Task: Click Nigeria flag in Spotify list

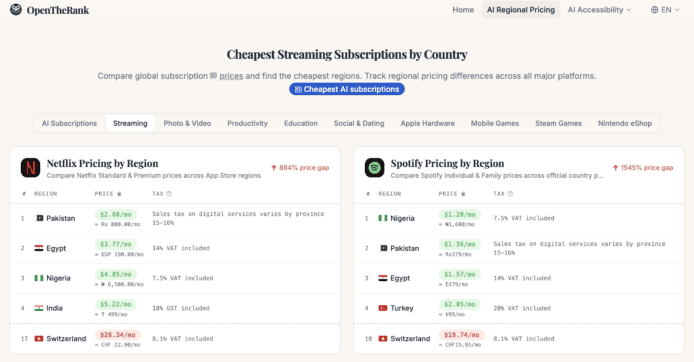Action: tap(383, 218)
